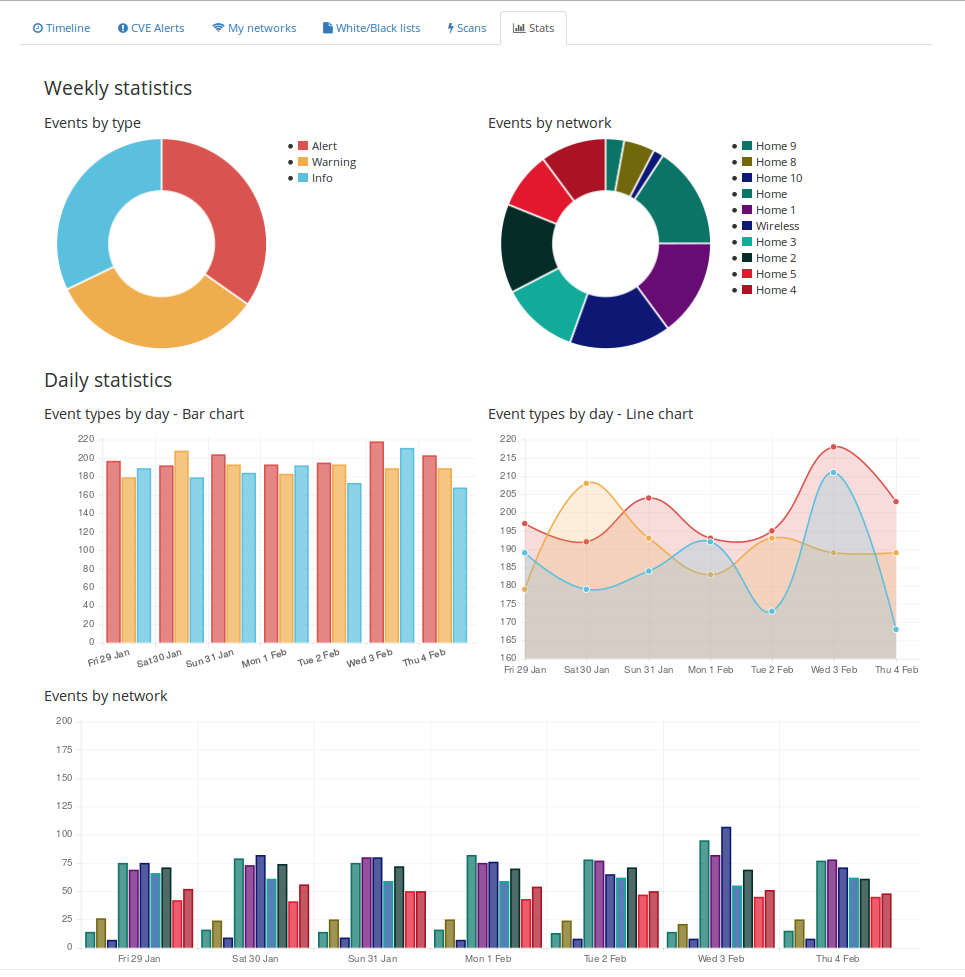Open the Timeline tab
Viewport: 965px width, 977px height.
click(x=61, y=28)
